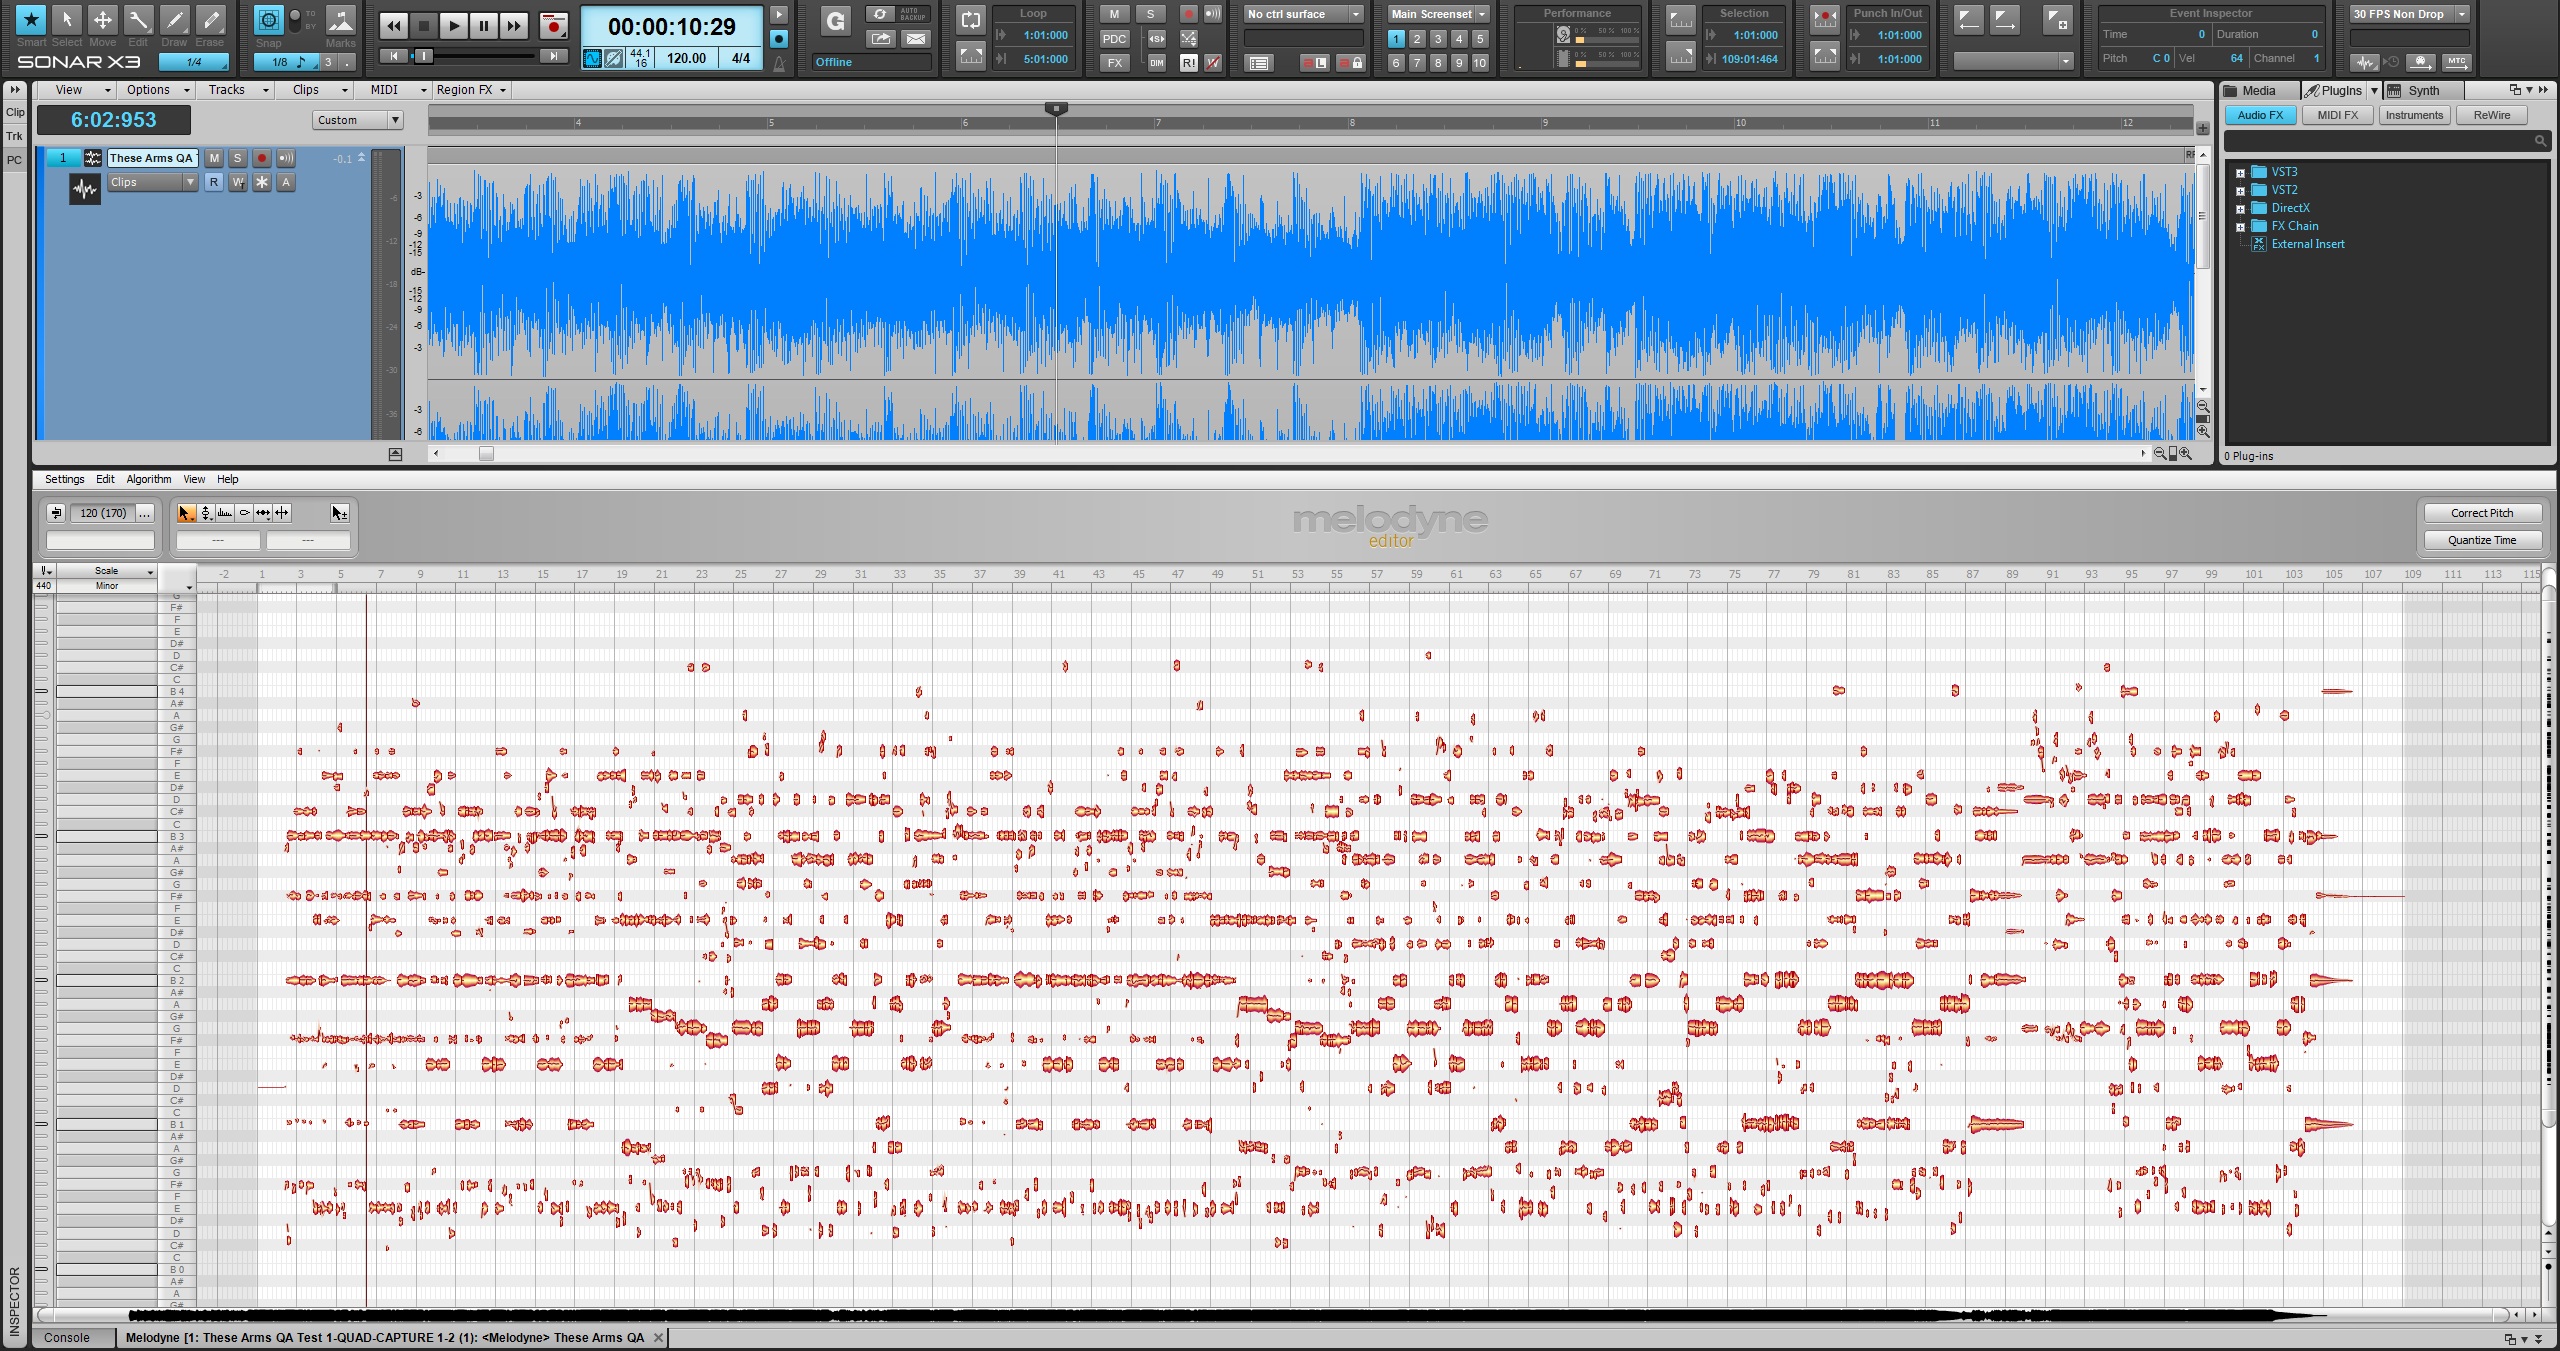Open the No ctrl surface dropdown
This screenshot has height=1351, width=2560.
click(x=1303, y=14)
